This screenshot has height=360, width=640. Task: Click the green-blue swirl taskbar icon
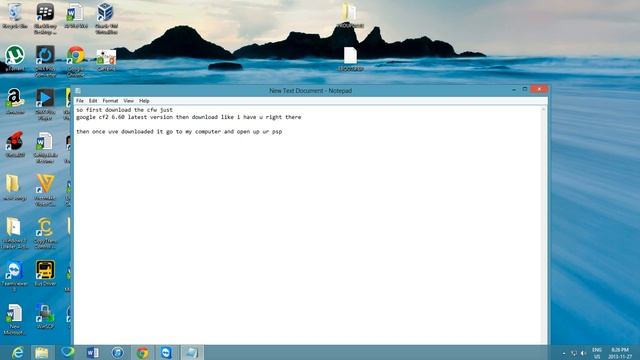pyautogui.click(x=67, y=352)
